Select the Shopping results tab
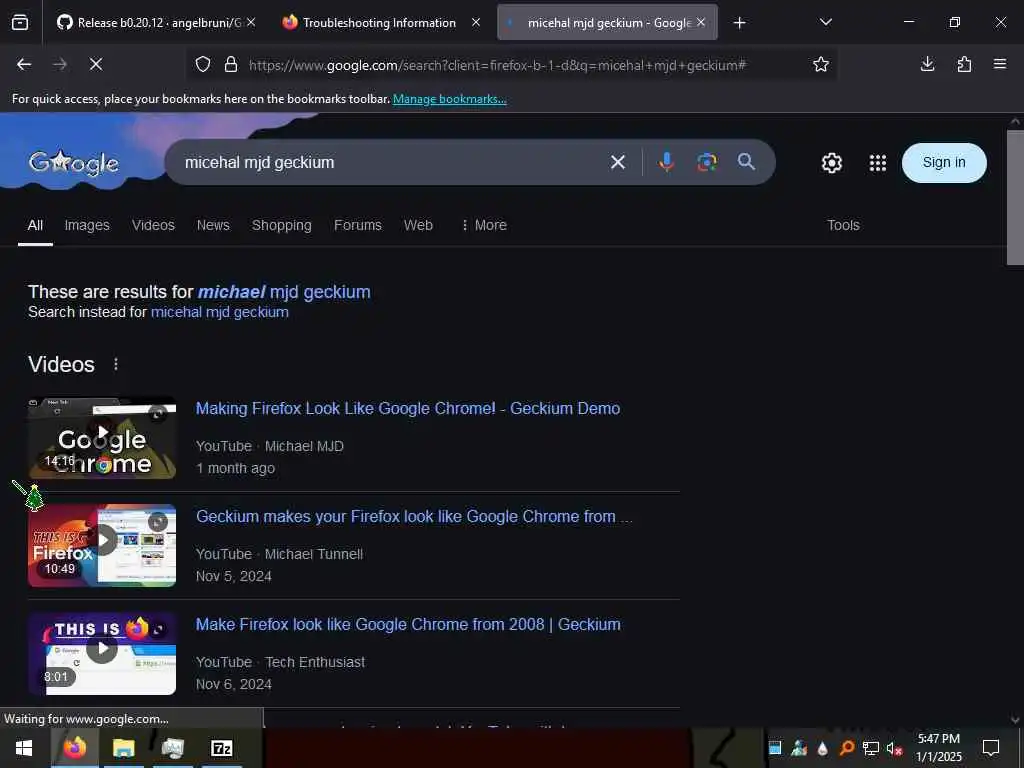This screenshot has width=1024, height=768. pyautogui.click(x=281, y=225)
